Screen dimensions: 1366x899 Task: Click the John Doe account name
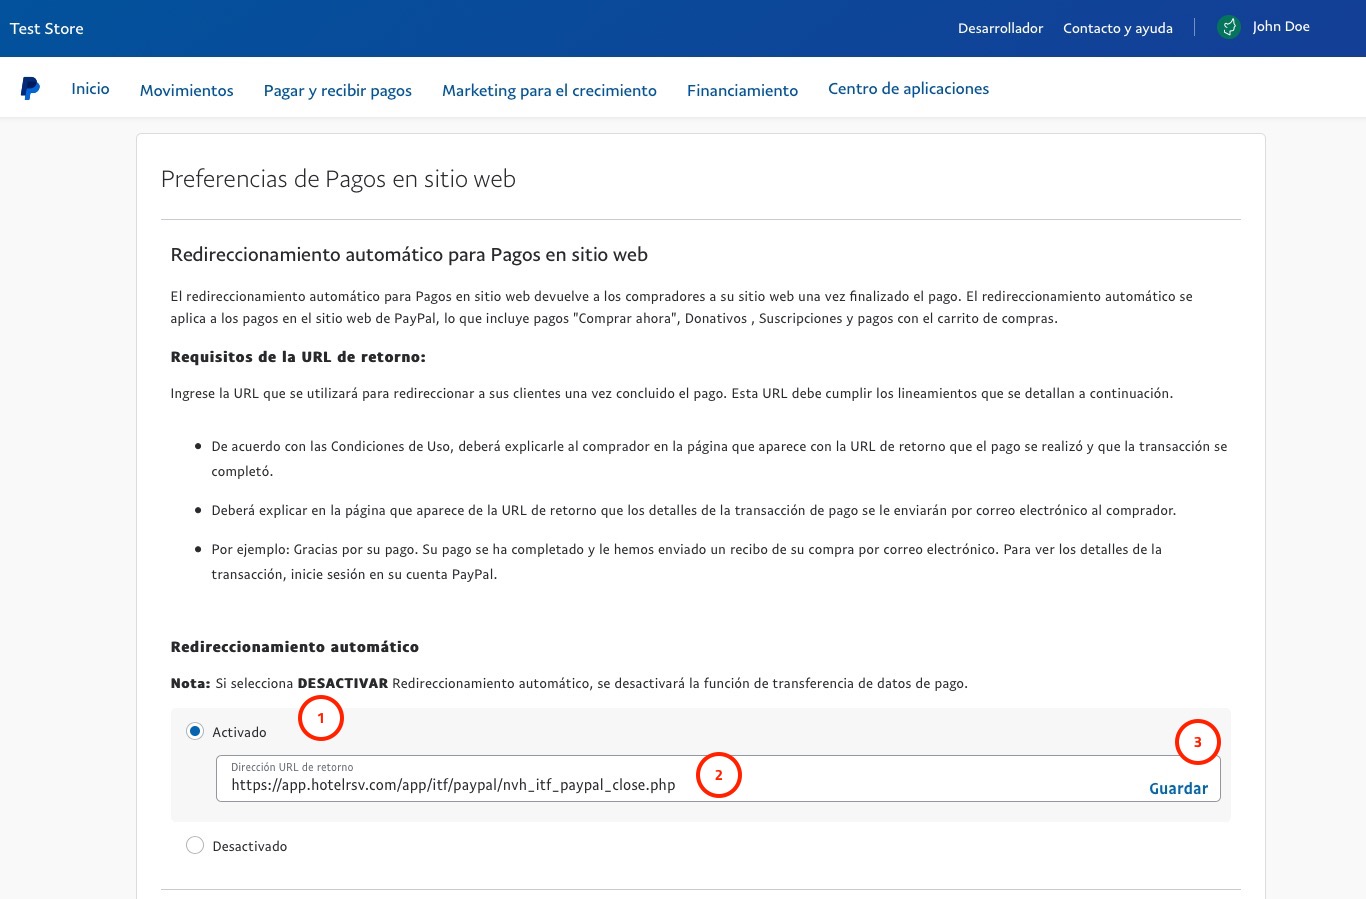(1281, 27)
